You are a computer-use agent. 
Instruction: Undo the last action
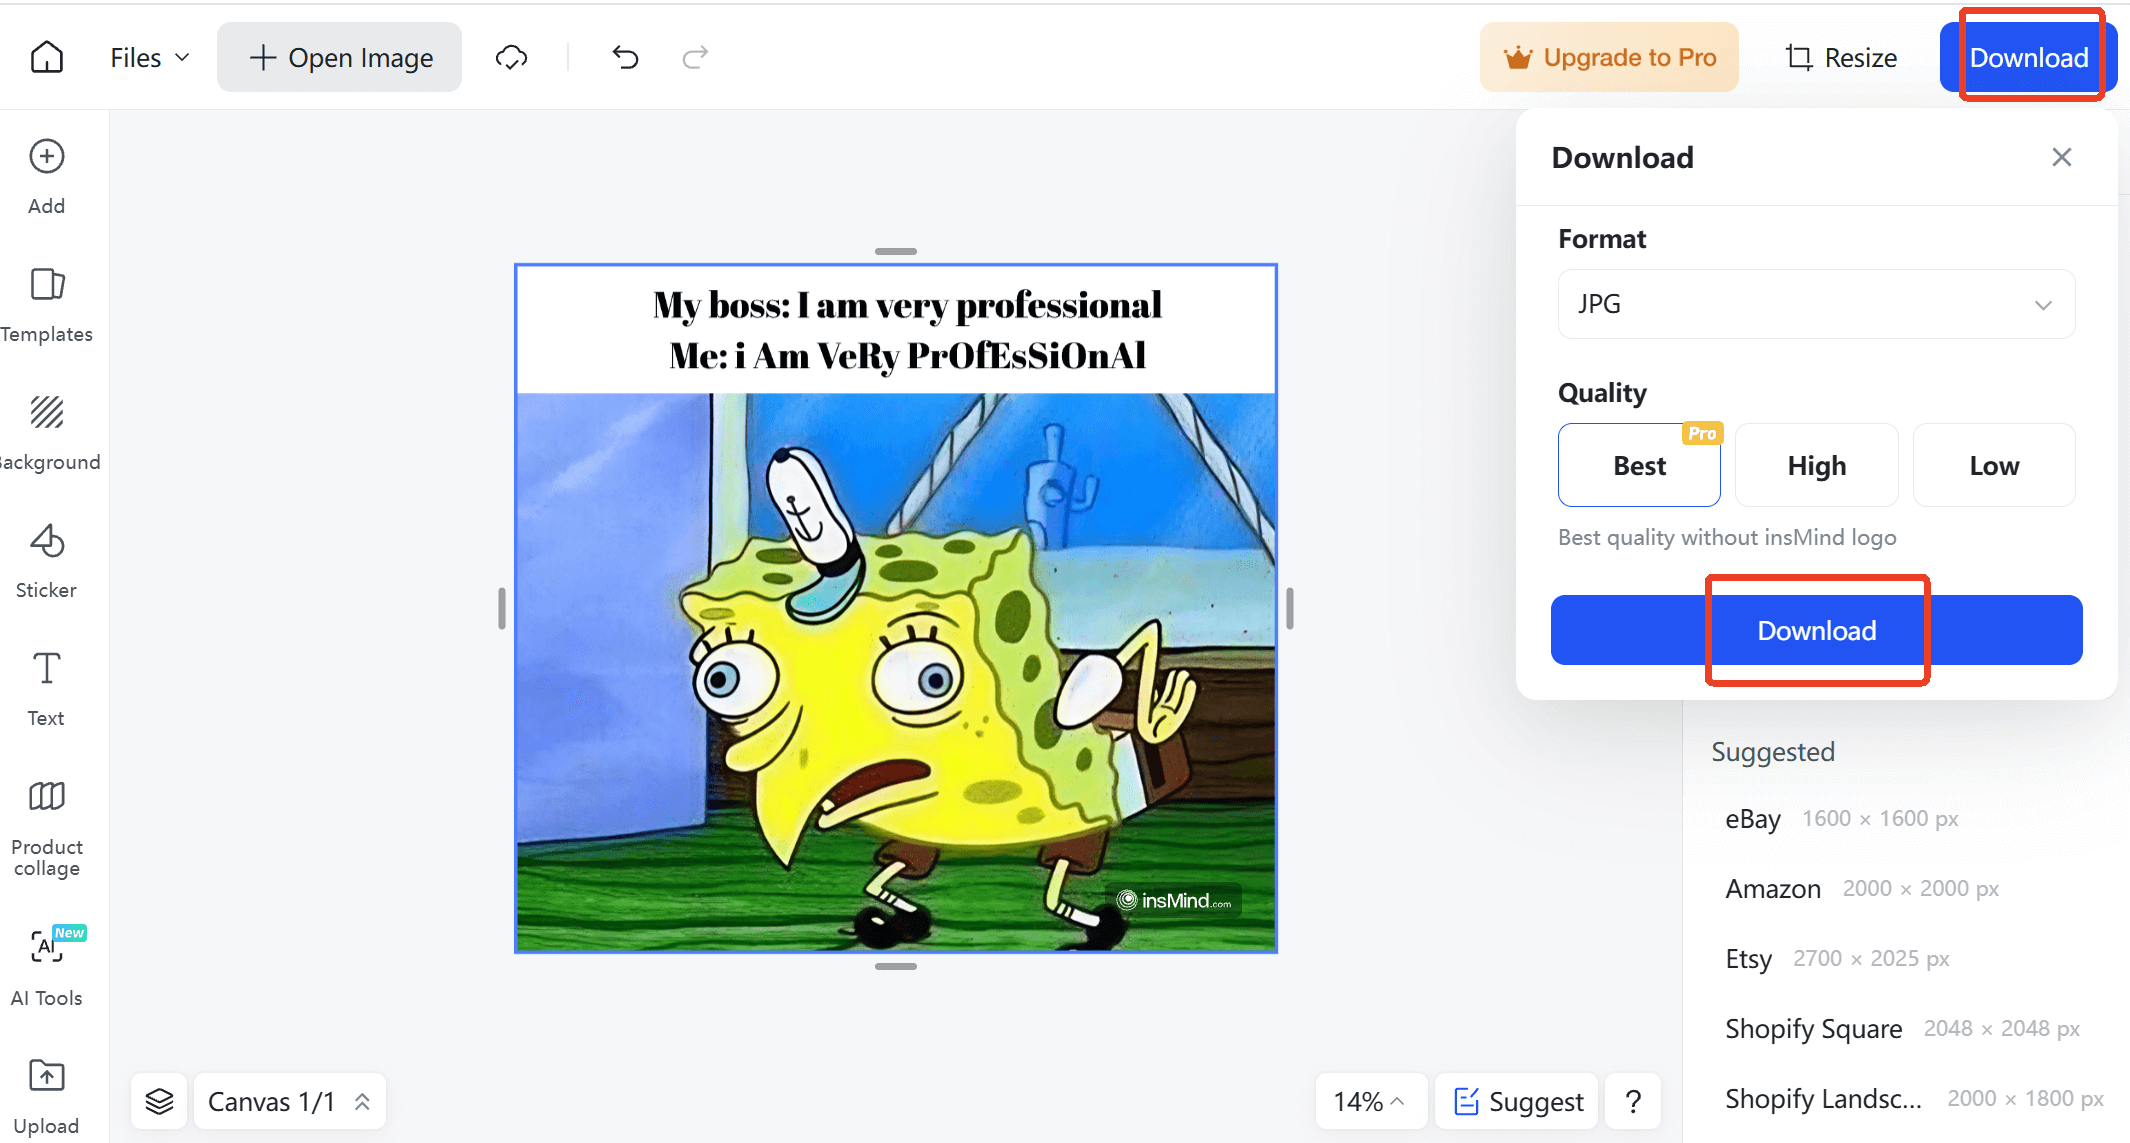(625, 57)
